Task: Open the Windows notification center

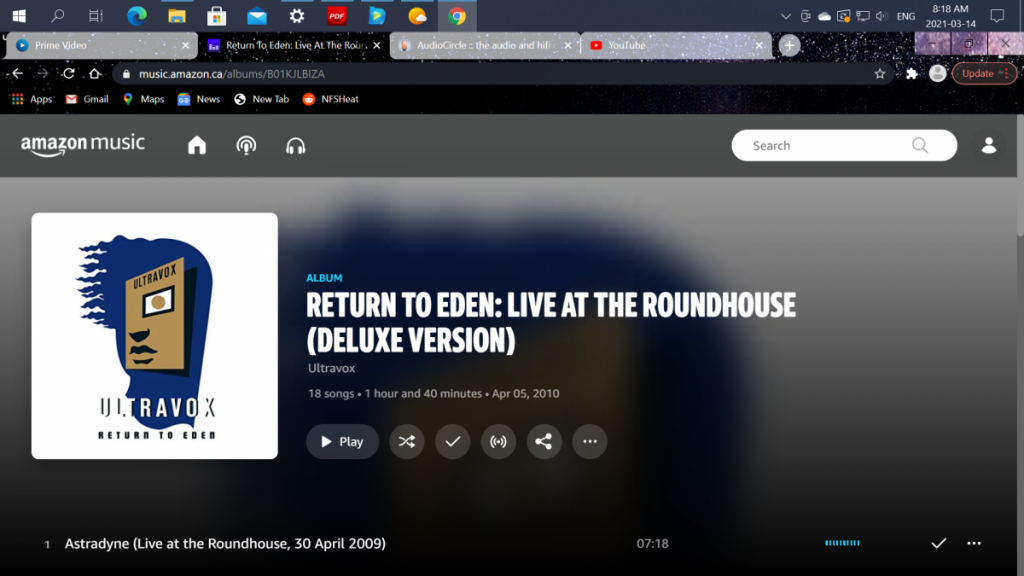Action: pyautogui.click(x=997, y=16)
